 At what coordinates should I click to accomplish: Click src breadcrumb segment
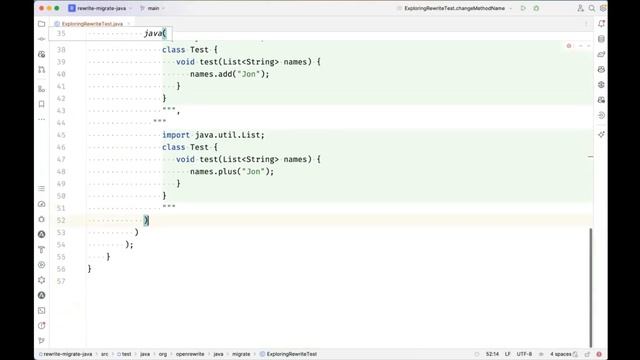pos(104,354)
